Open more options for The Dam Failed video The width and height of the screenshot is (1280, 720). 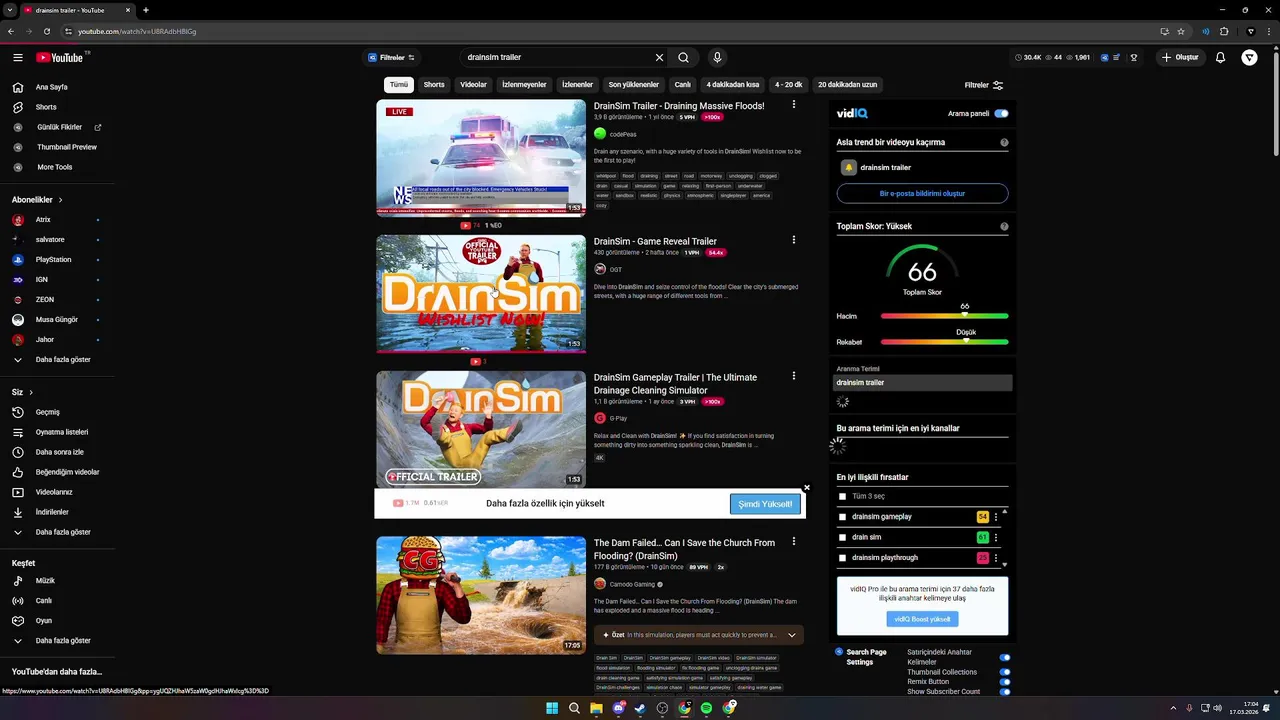(794, 541)
